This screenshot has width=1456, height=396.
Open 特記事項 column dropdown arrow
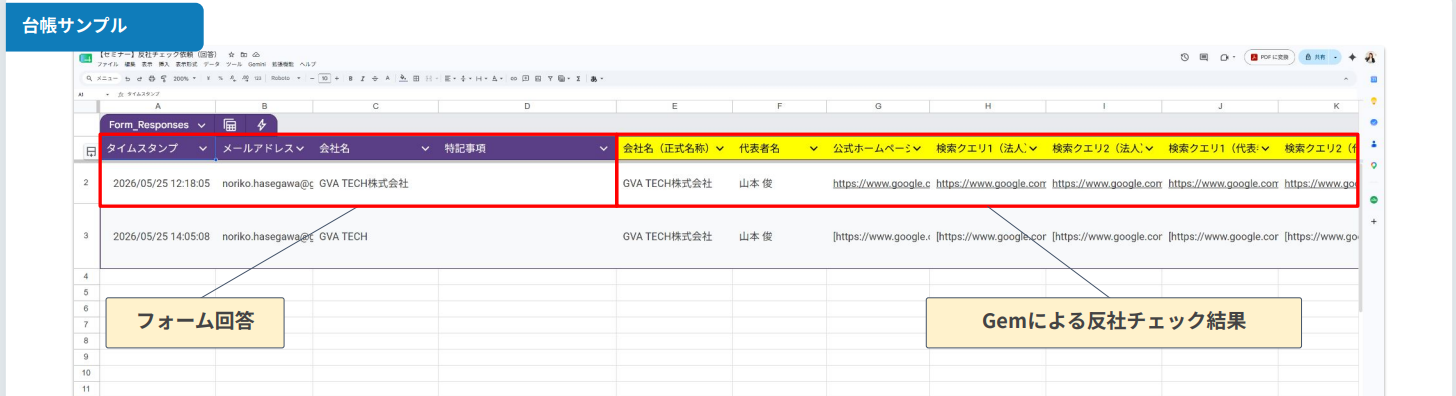click(603, 148)
